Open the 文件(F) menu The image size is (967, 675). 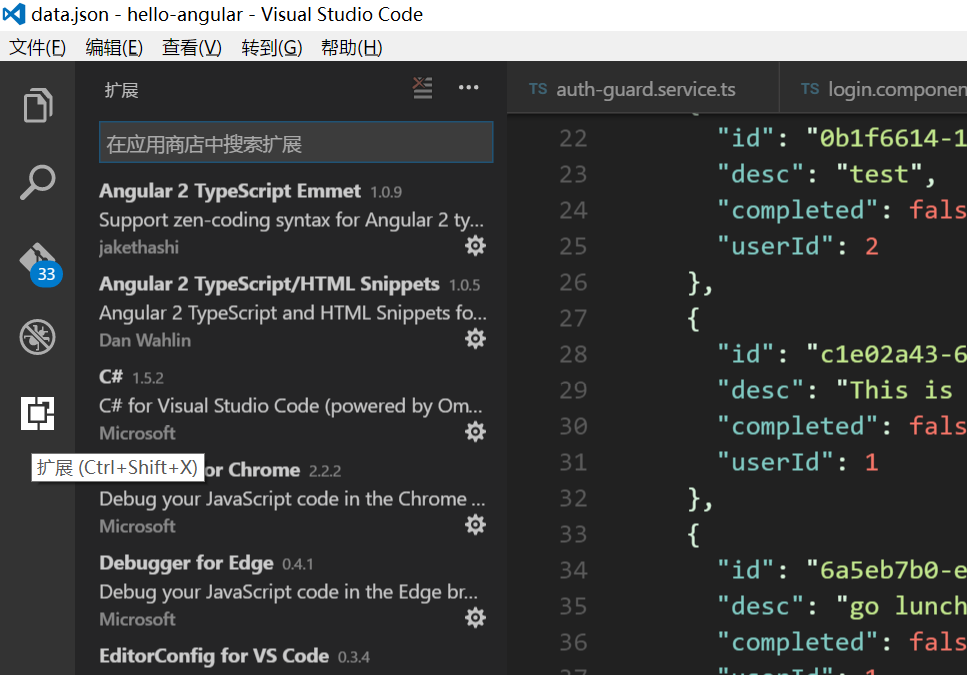[38, 47]
